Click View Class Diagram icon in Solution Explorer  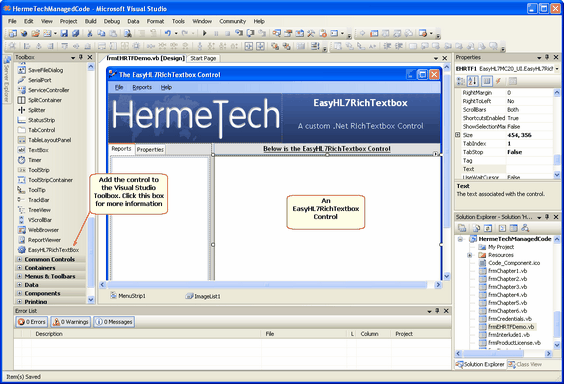coord(525,228)
